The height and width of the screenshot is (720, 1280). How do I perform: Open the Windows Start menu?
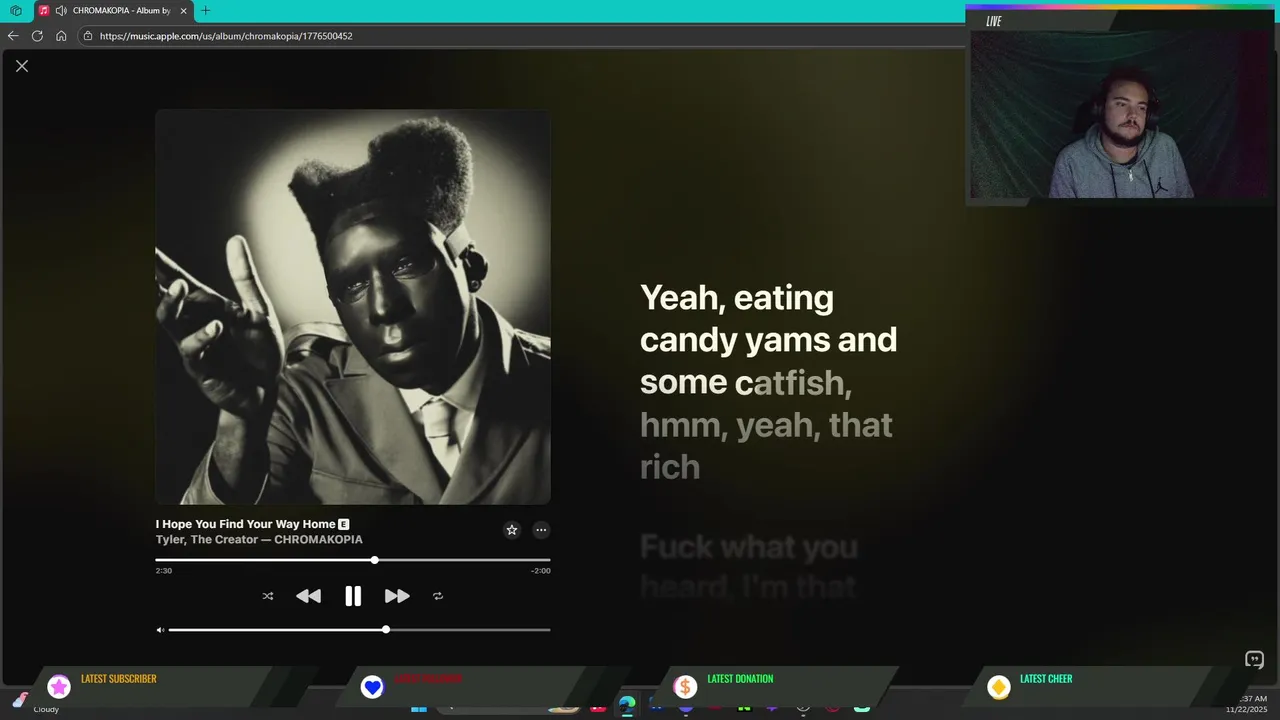click(x=419, y=709)
